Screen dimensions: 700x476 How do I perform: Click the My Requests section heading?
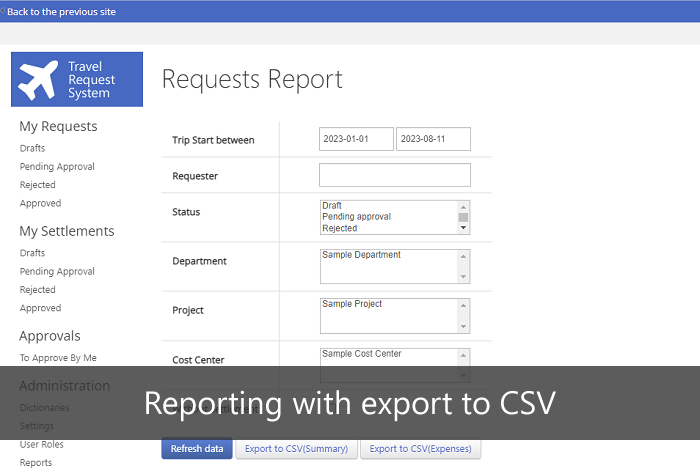tap(58, 126)
